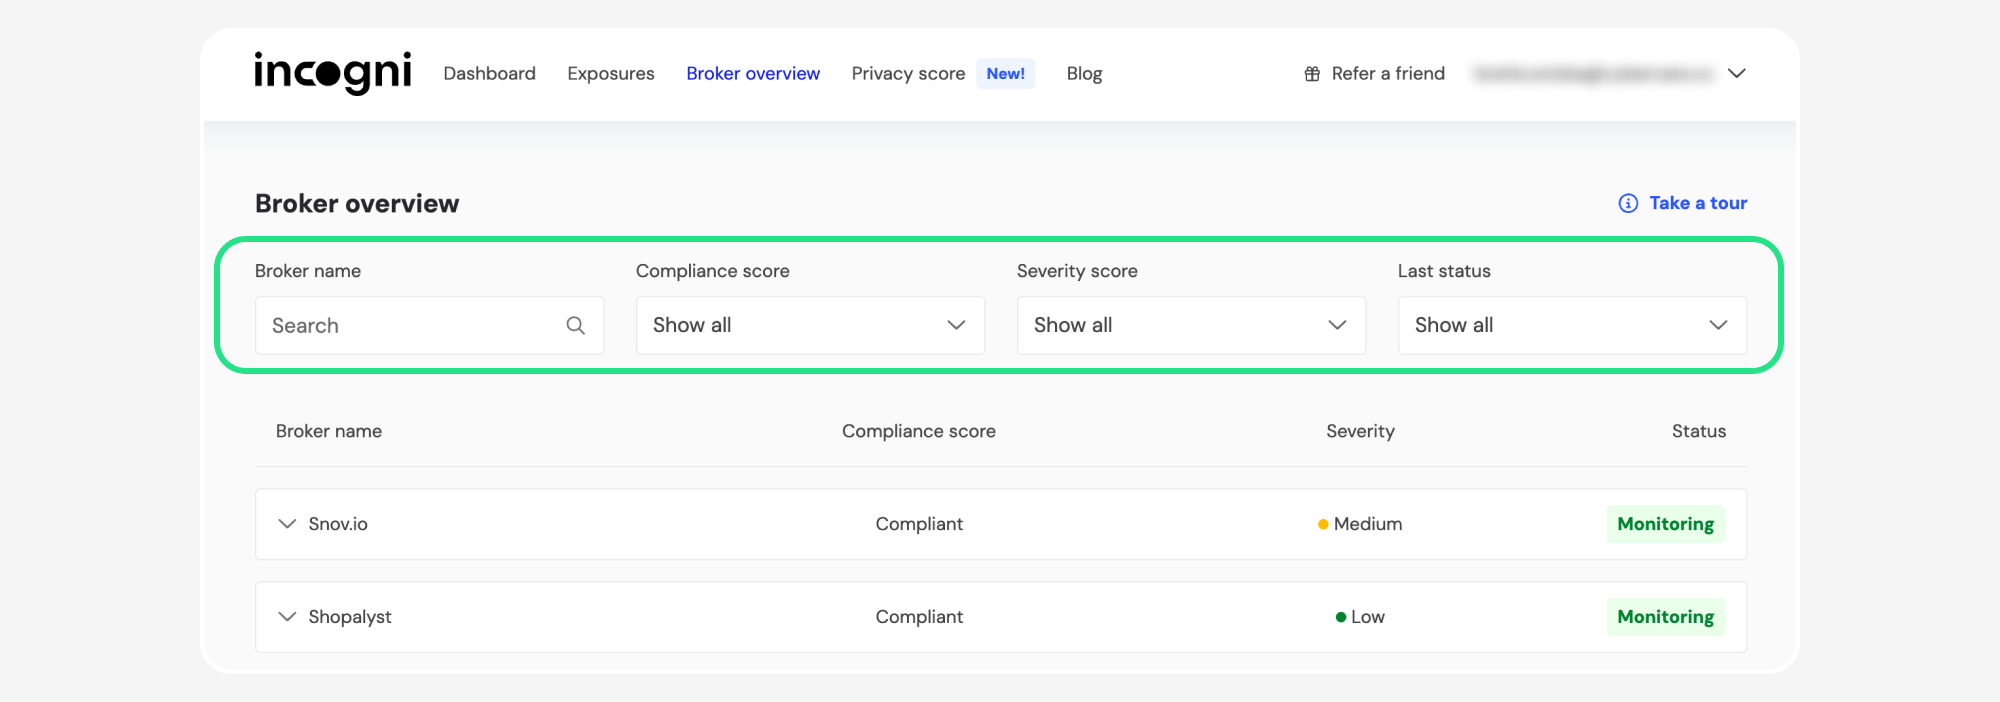Click the Compliance score table column header
Viewport: 2000px width, 702px height.
tap(918, 431)
